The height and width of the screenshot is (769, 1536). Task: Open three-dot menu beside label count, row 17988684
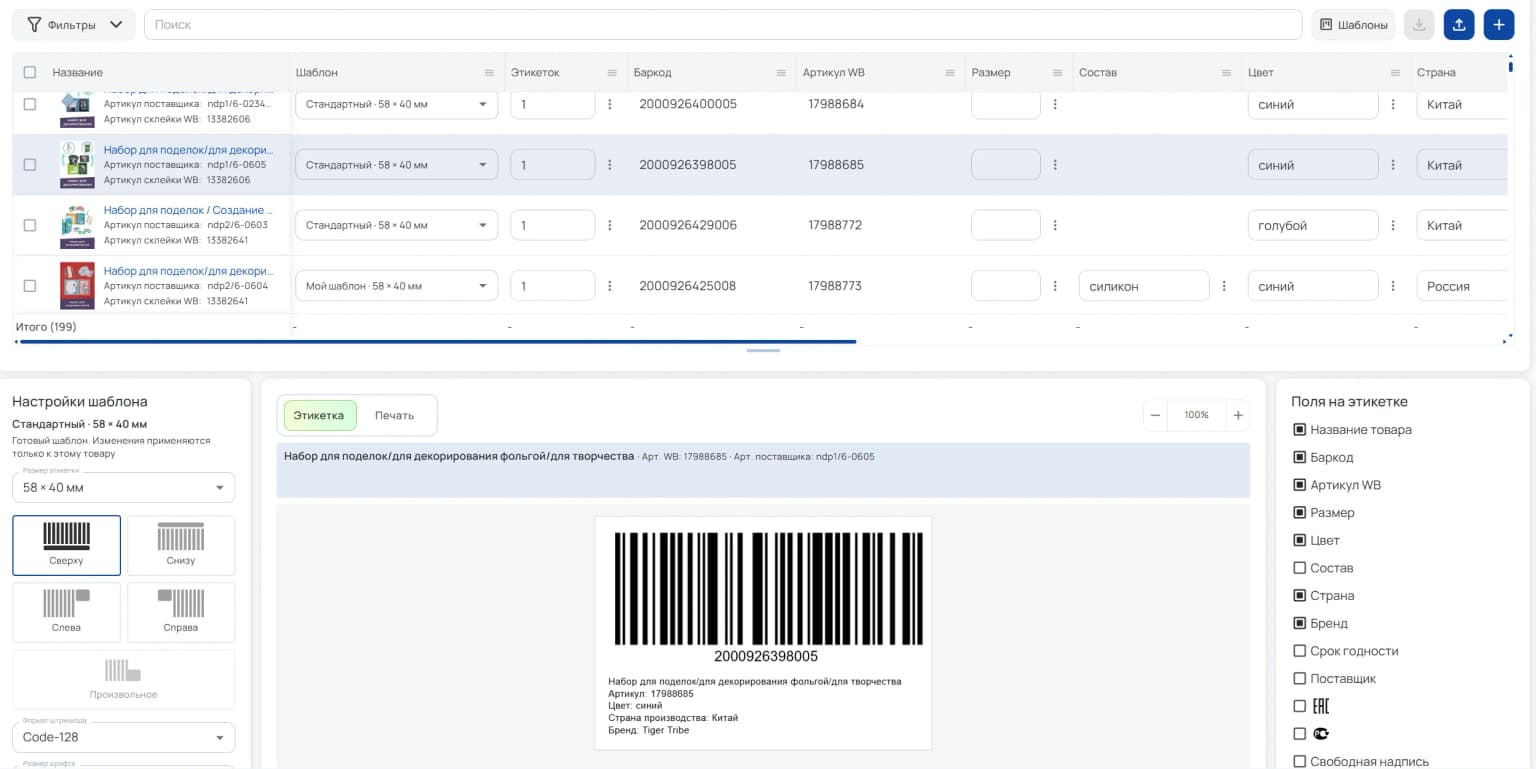(x=610, y=104)
